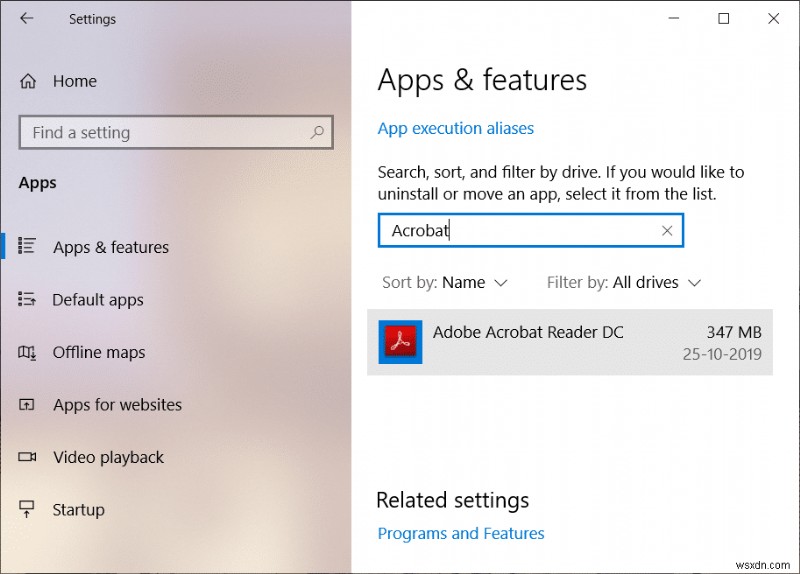Go back using the back arrow
This screenshot has height=574, width=800.
(27, 18)
